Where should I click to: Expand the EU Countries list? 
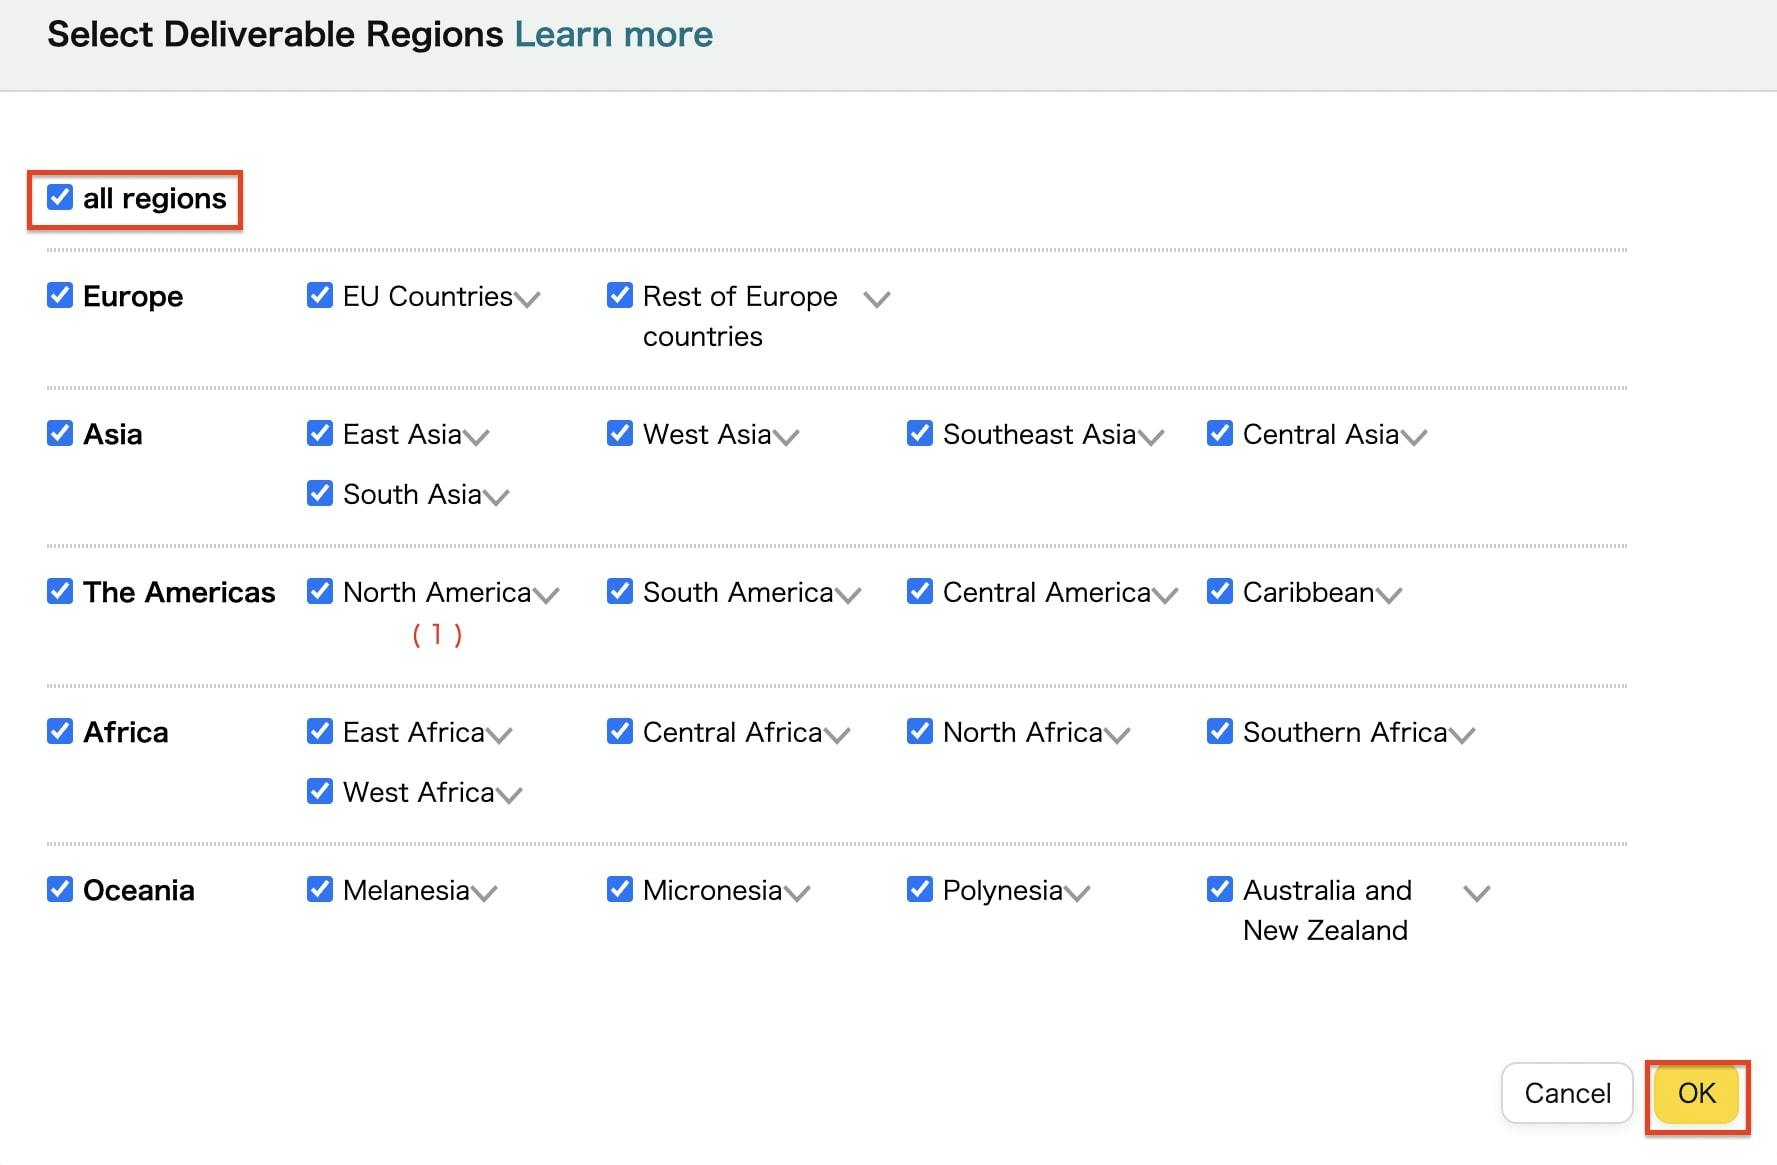tap(527, 299)
